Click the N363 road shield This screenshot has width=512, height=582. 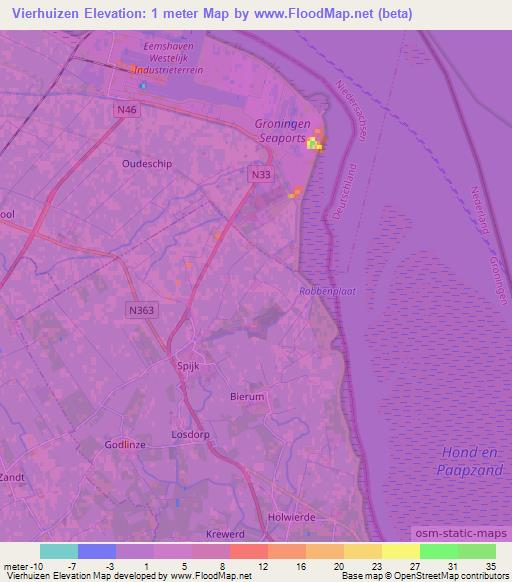click(x=141, y=310)
